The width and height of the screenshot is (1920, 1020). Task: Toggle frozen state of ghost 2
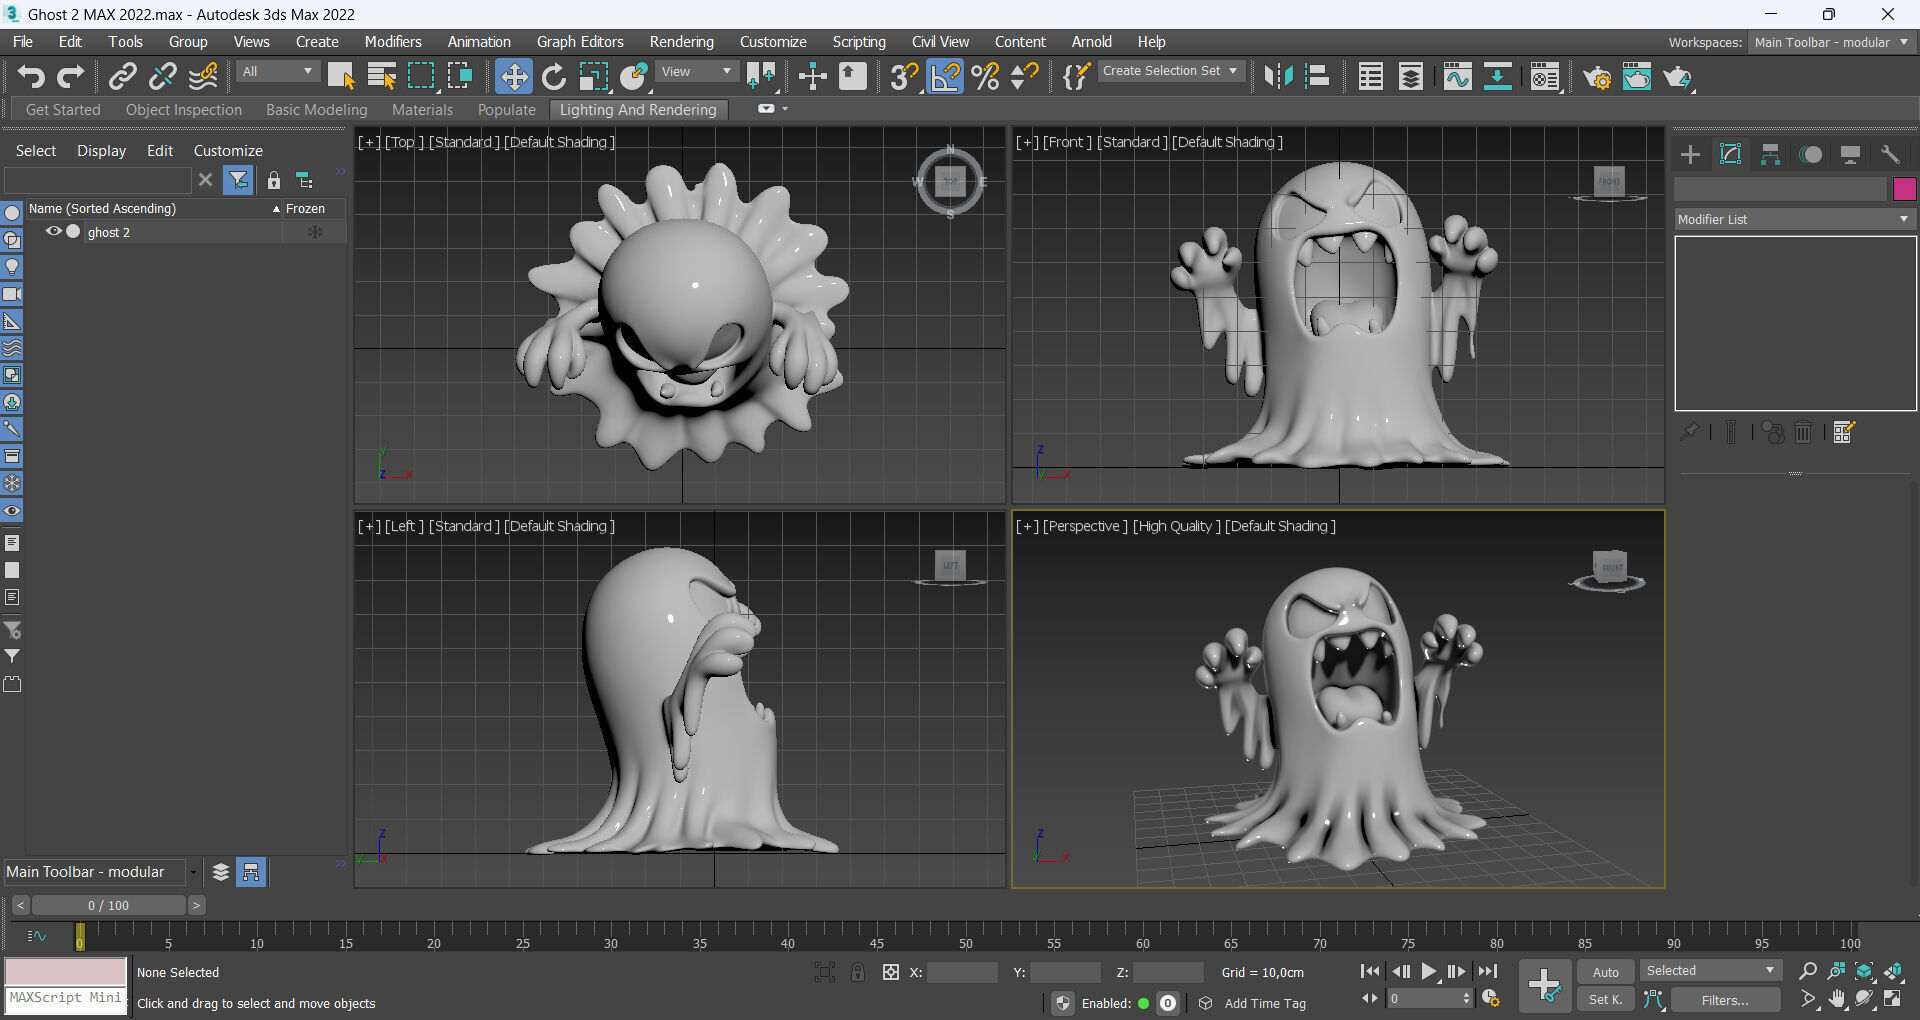315,232
